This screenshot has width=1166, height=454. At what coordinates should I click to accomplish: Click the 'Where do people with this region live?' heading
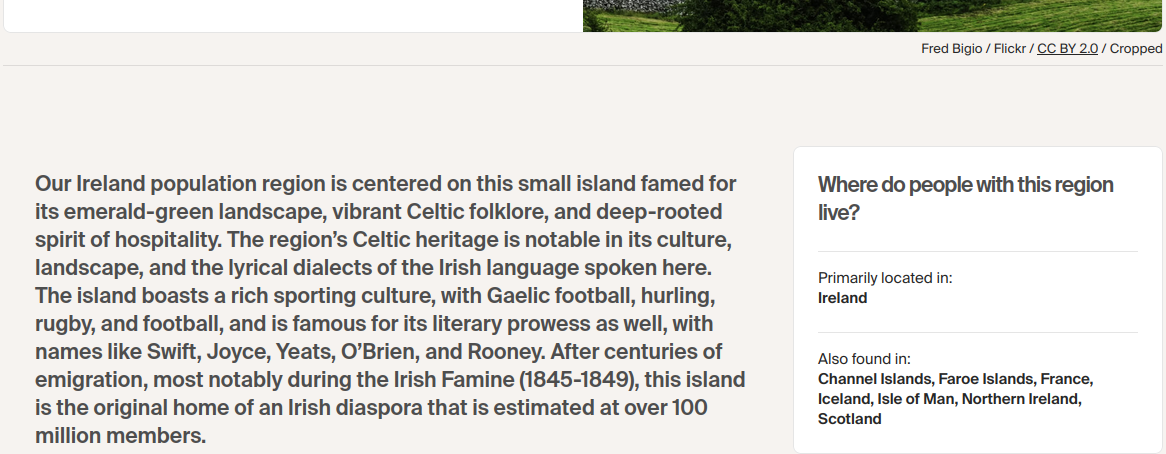965,198
